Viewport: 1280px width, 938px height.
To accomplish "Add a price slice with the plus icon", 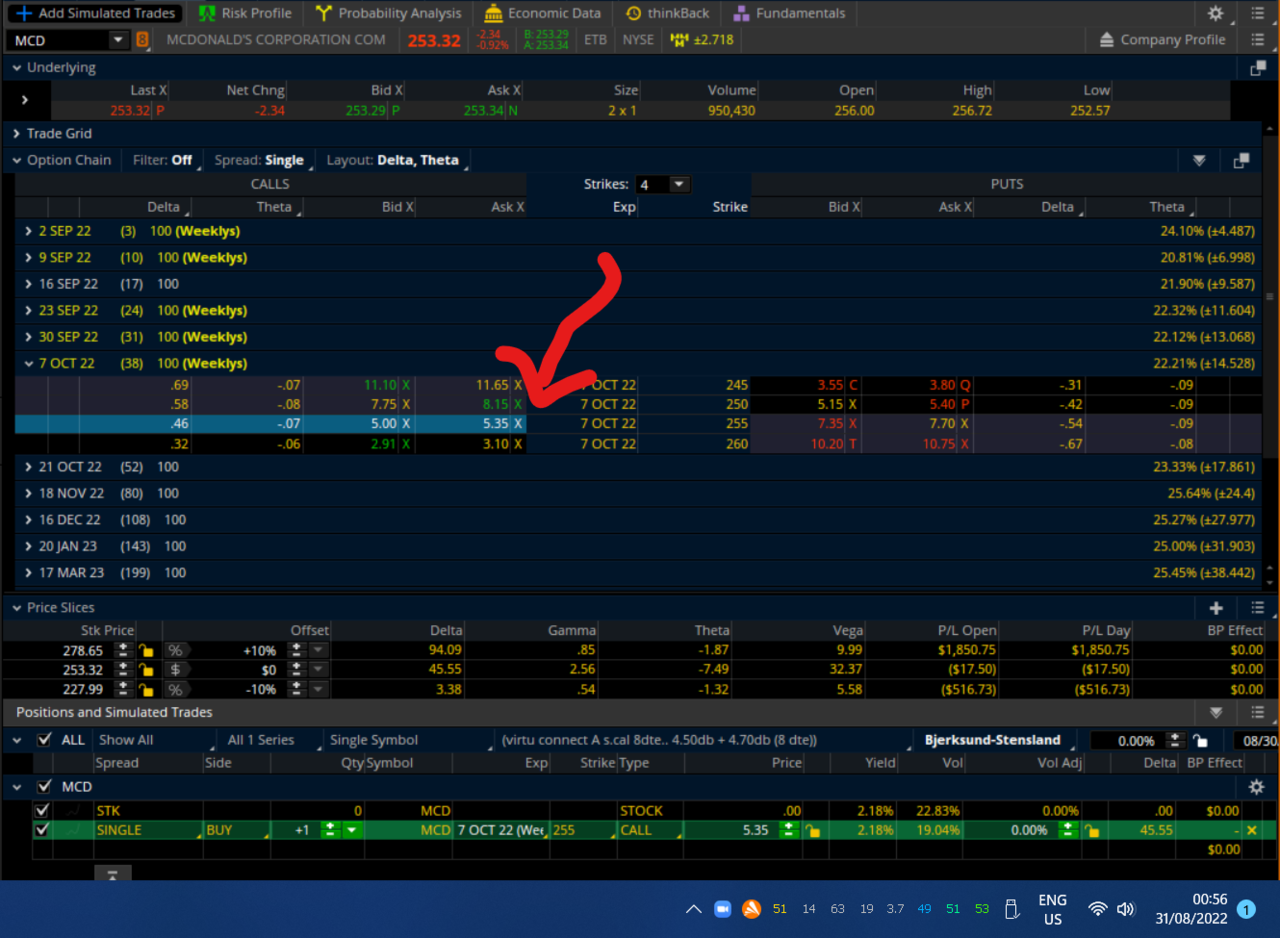I will coord(1216,608).
